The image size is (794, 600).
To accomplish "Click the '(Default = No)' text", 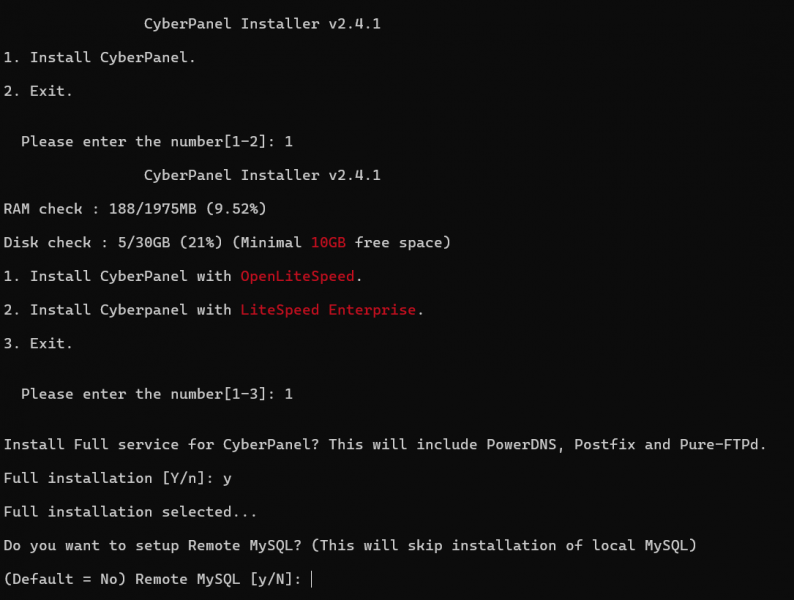I will point(64,579).
